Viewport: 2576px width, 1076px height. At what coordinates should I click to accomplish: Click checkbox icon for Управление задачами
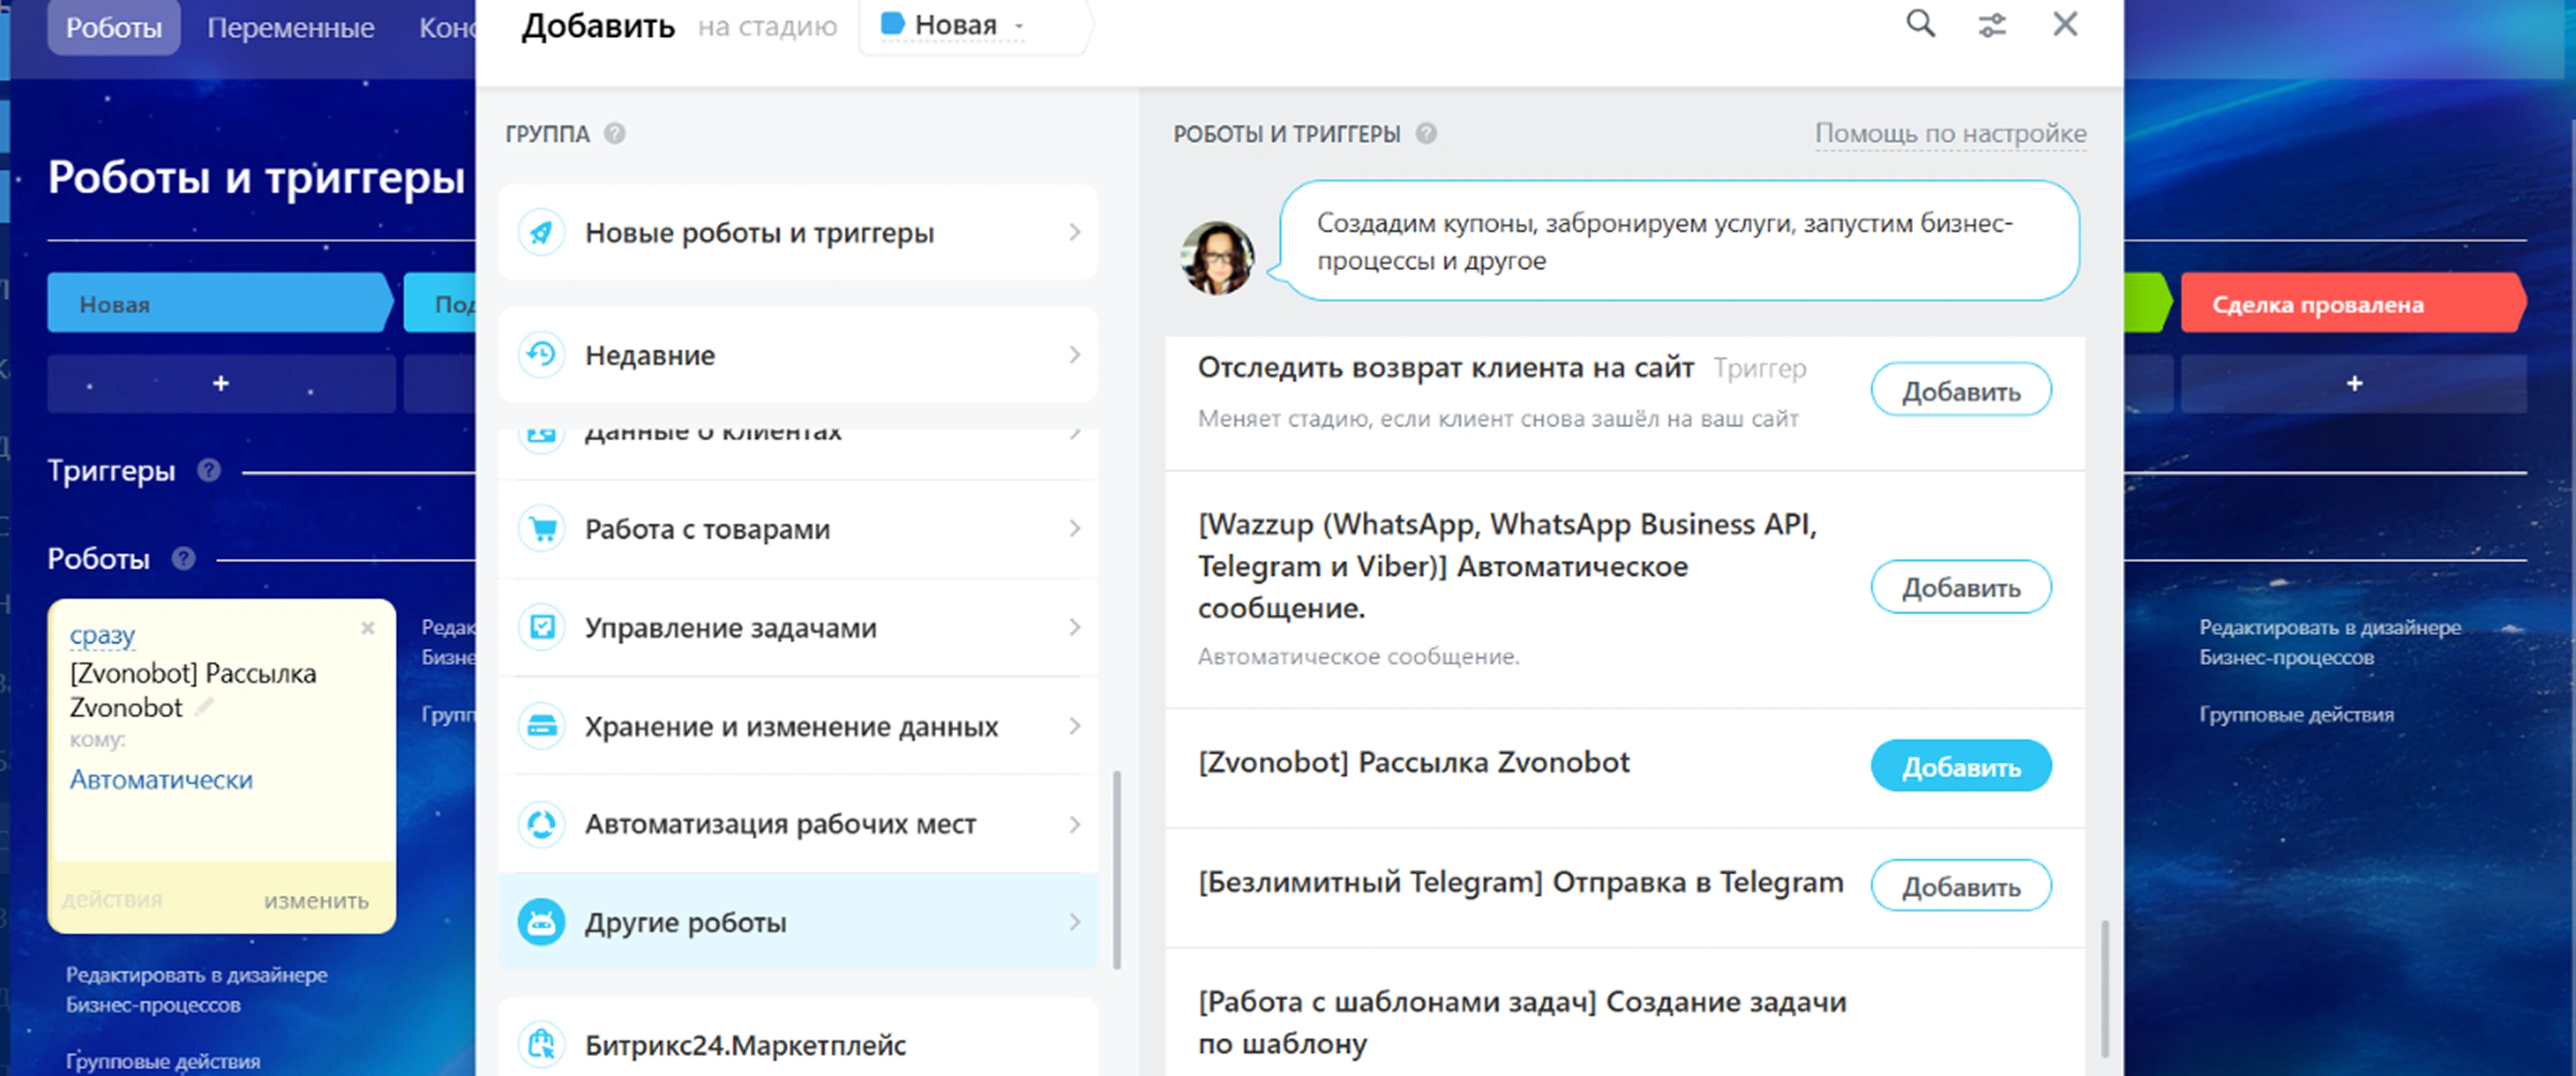(x=541, y=627)
